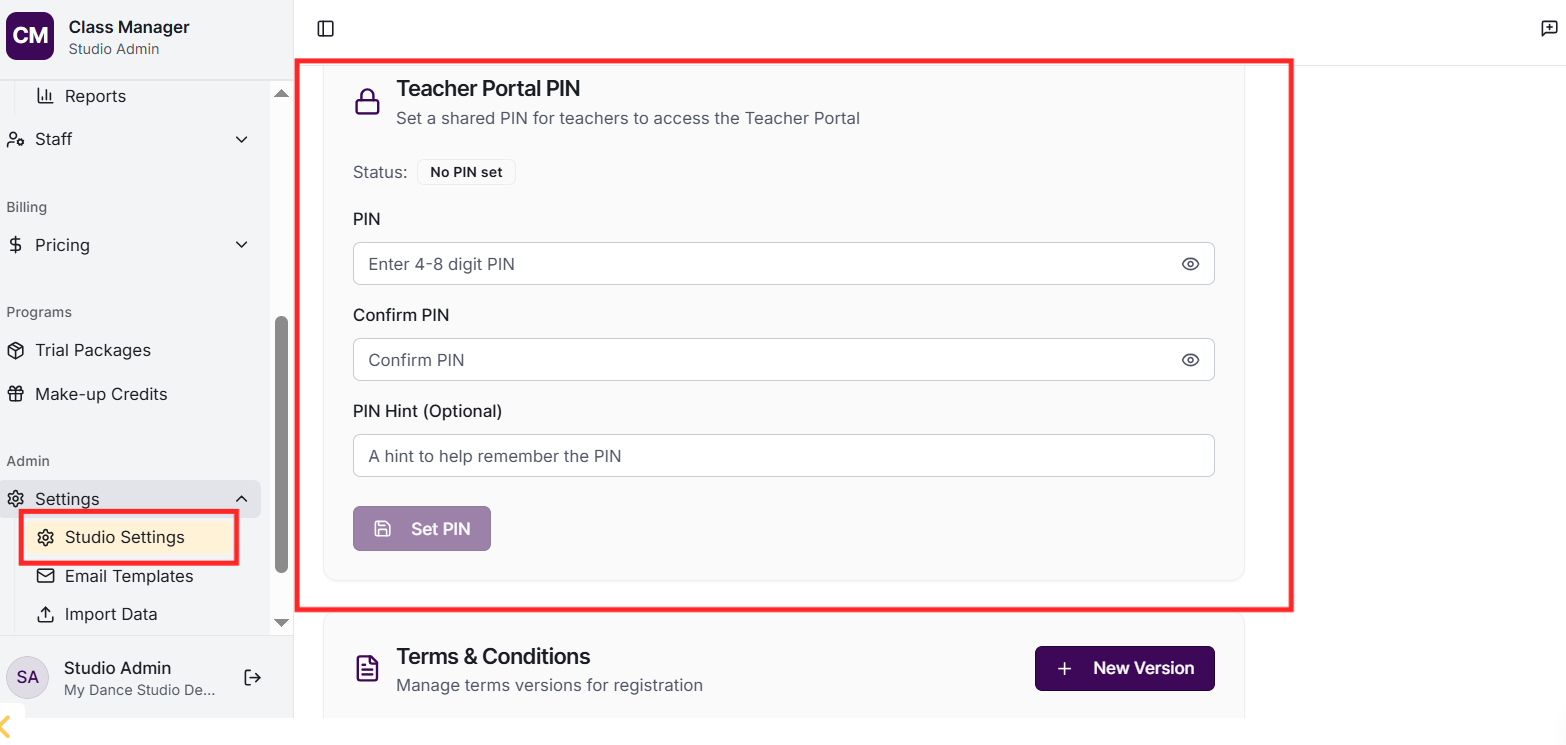Image resolution: width=1566 pixels, height=745 pixels.
Task: Open Email Templates in sidebar
Action: [x=128, y=576]
